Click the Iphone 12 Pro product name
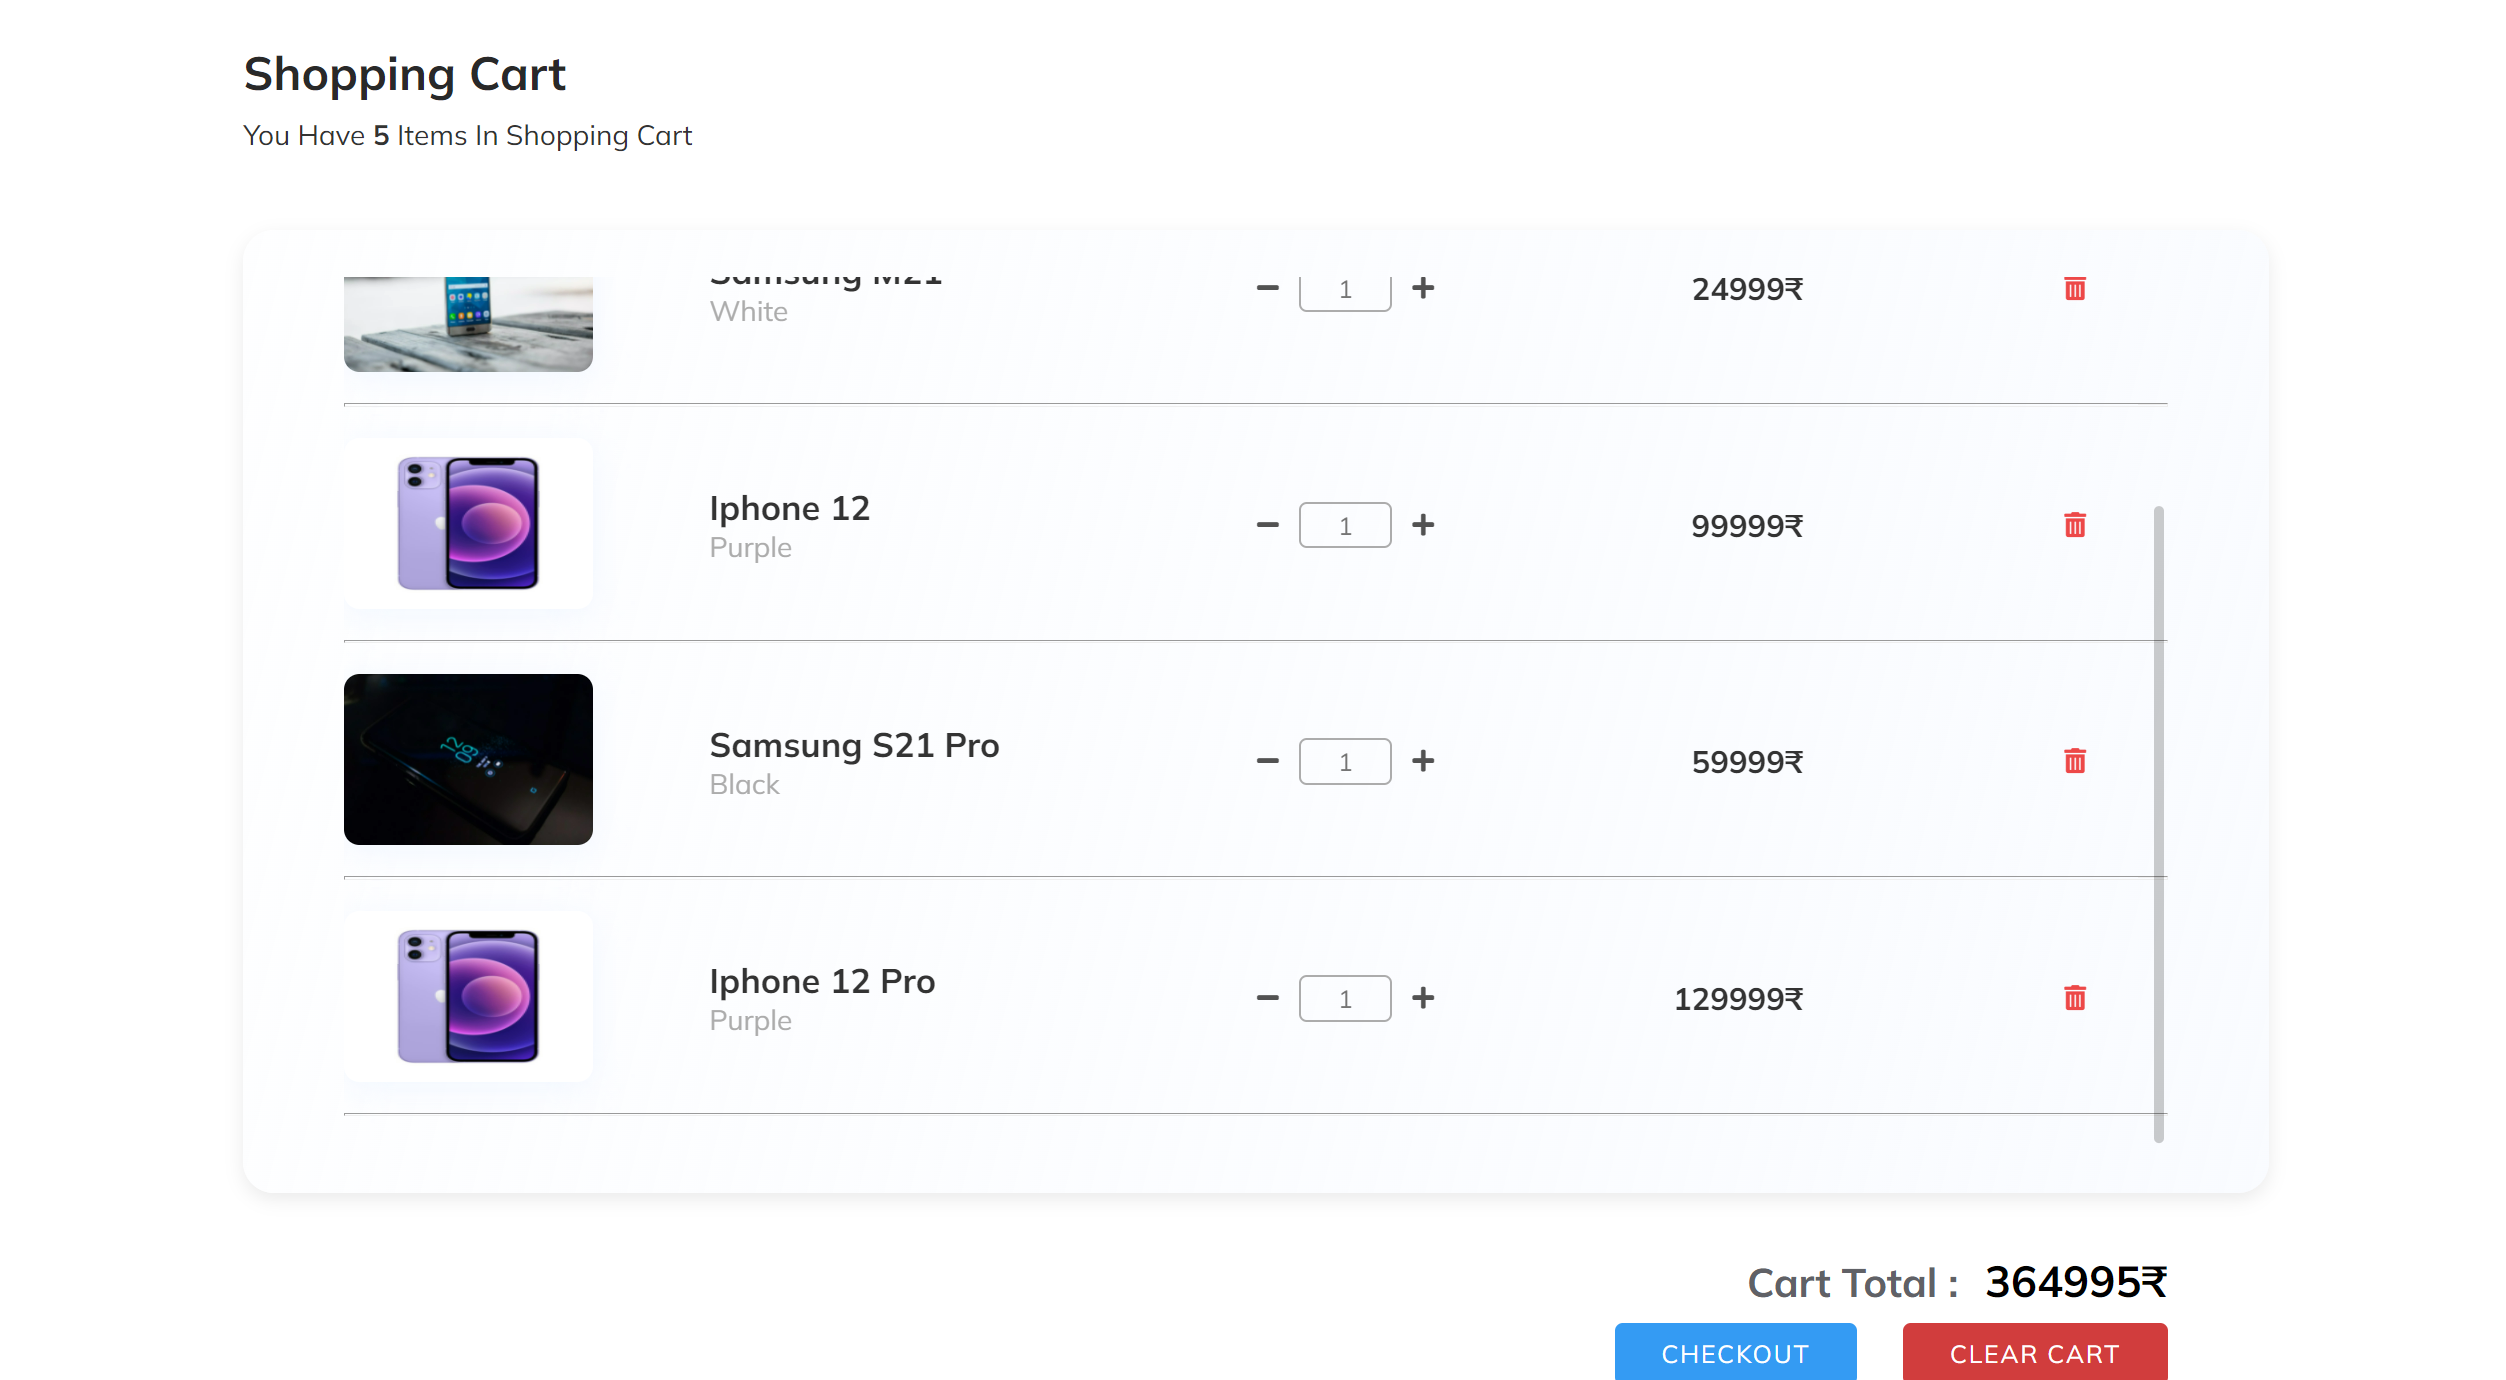Screen dimensions: 2506x1380 tap(822, 981)
